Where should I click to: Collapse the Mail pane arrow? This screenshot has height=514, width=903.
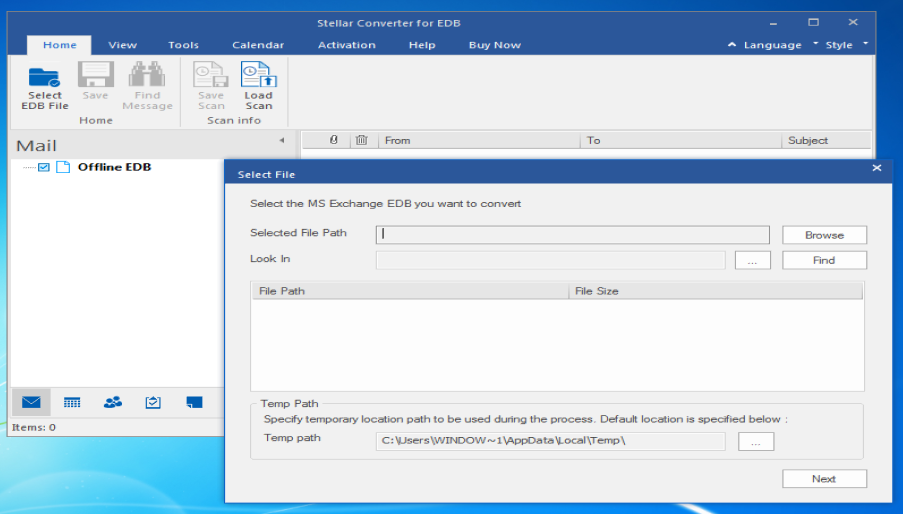(282, 140)
